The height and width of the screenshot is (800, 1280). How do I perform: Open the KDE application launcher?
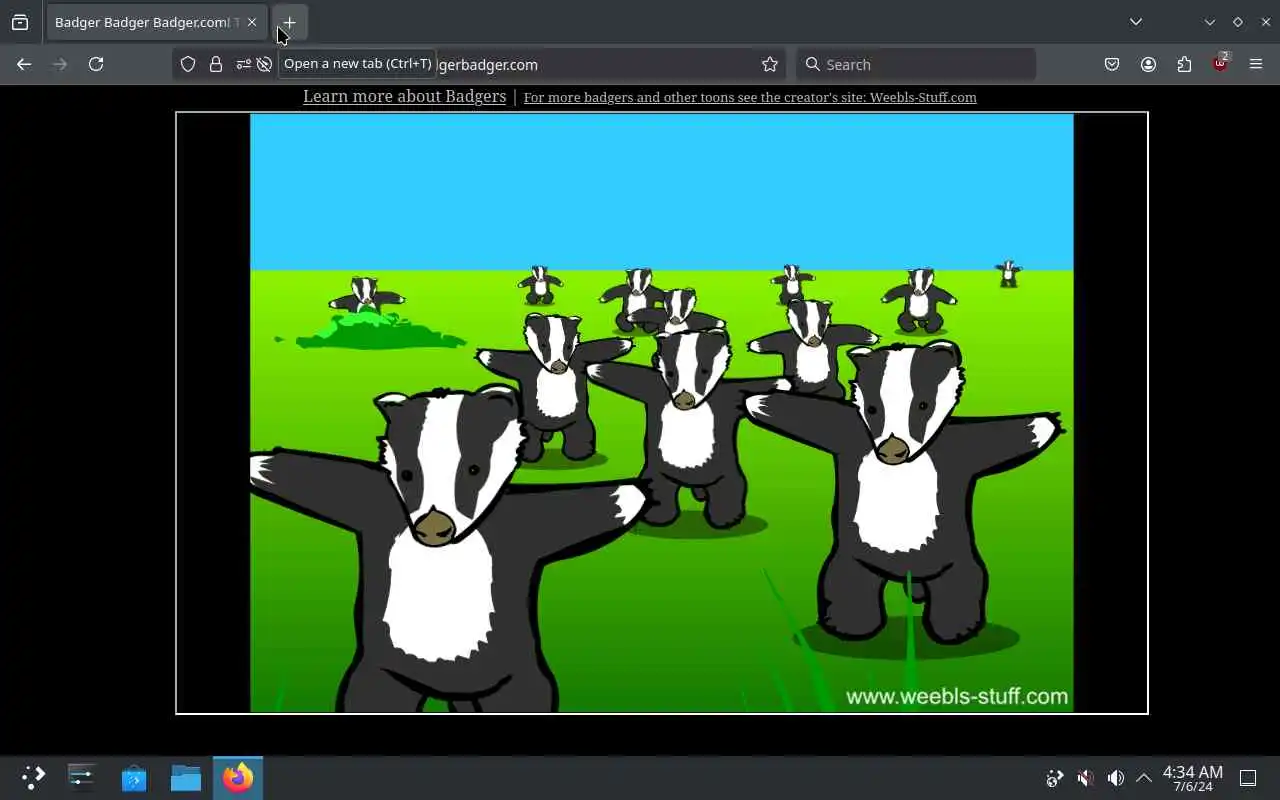point(33,777)
